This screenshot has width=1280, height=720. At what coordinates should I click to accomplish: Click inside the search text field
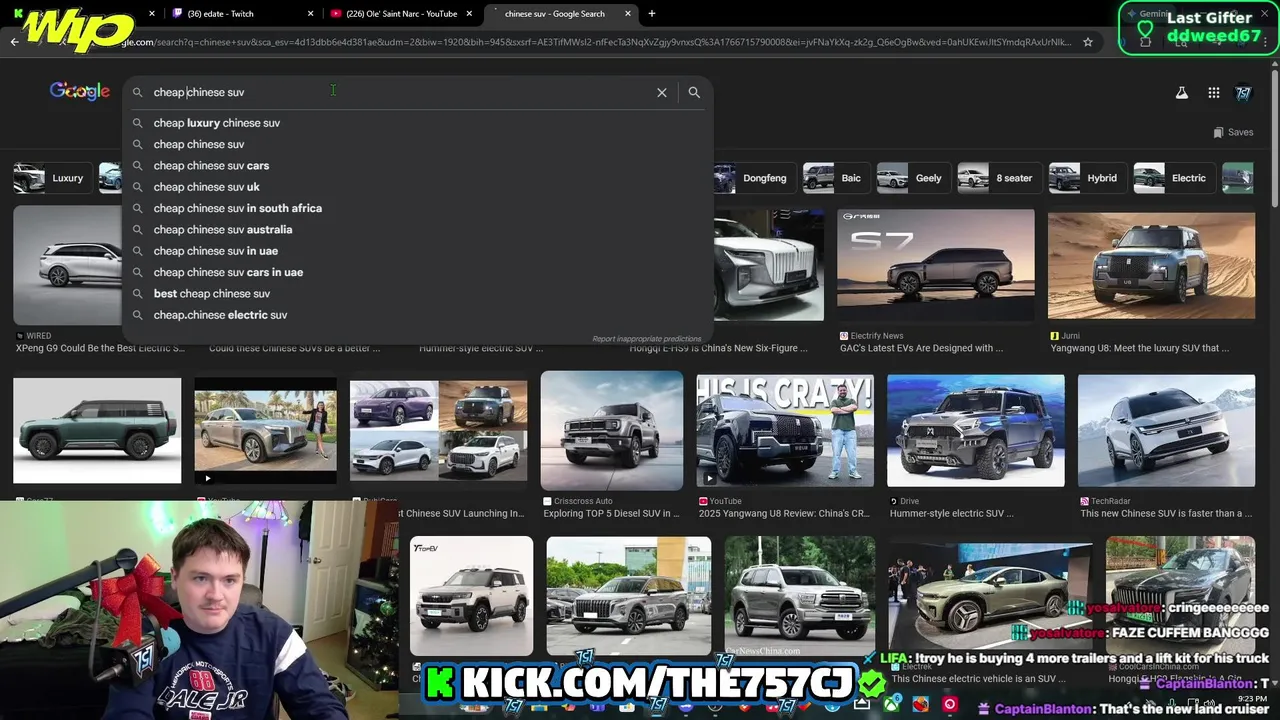[x=400, y=92]
